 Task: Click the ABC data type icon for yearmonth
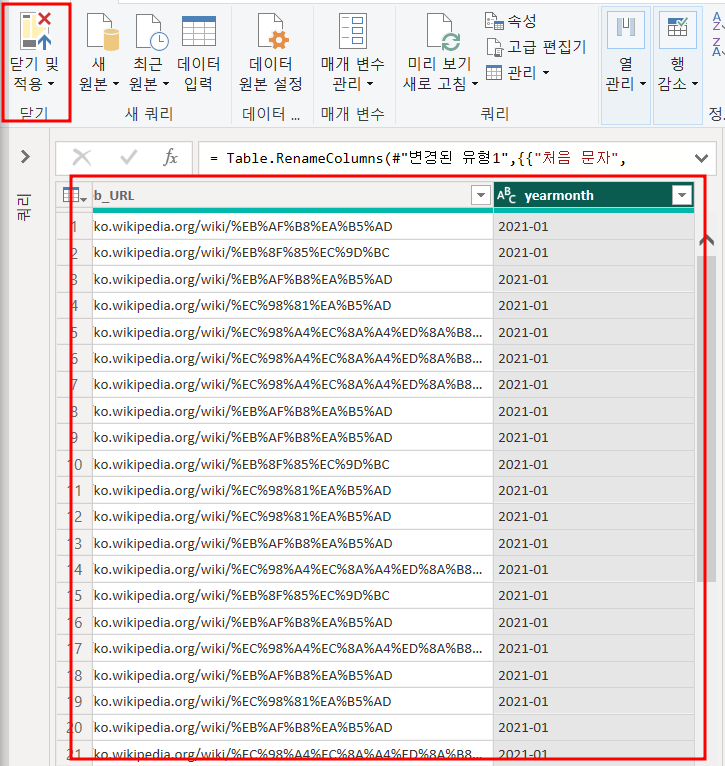[x=507, y=195]
